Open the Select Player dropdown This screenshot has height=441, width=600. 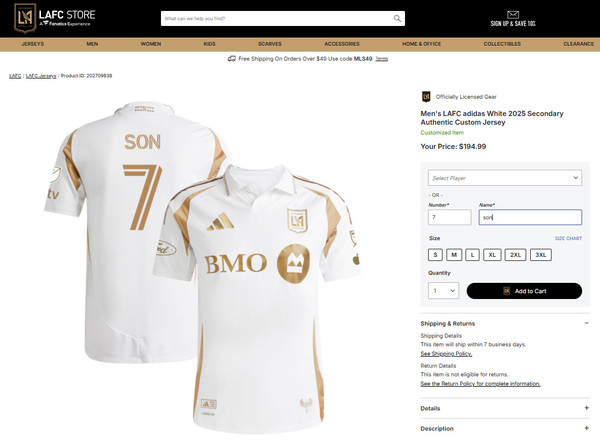(504, 177)
